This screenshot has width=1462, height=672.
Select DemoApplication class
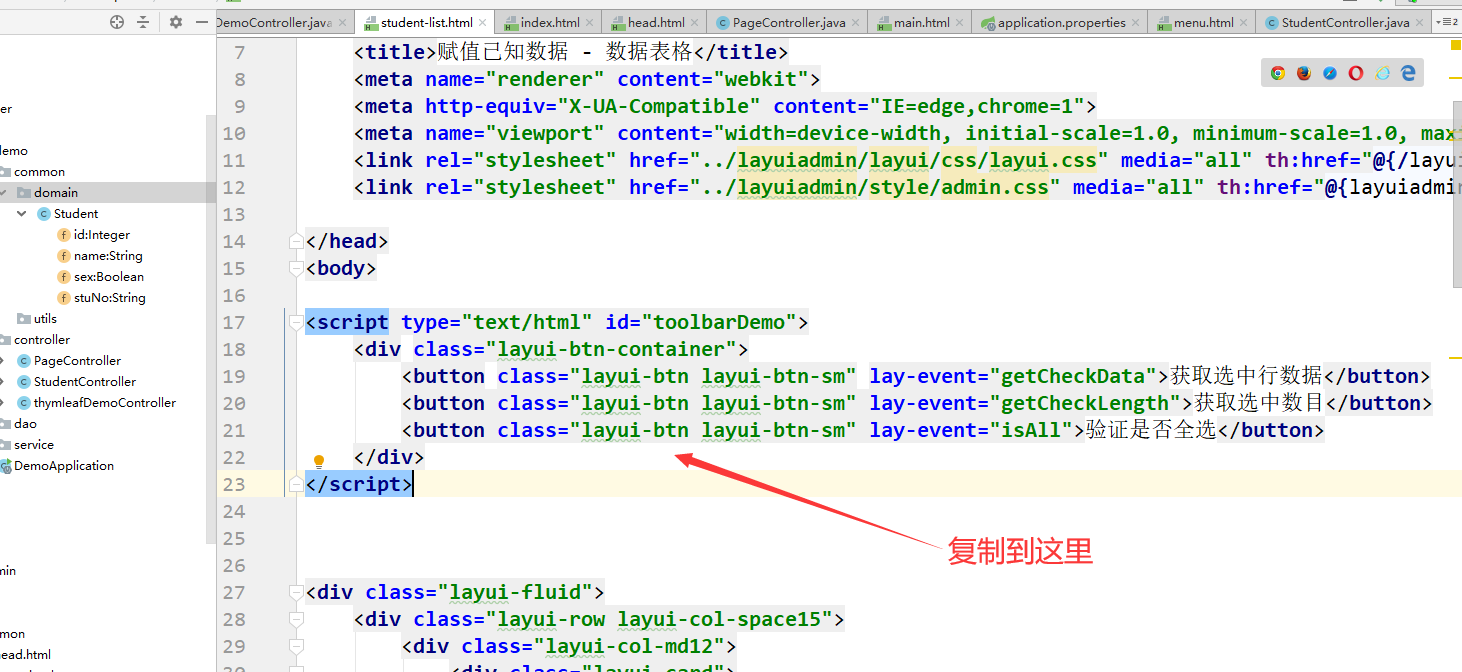coord(64,466)
